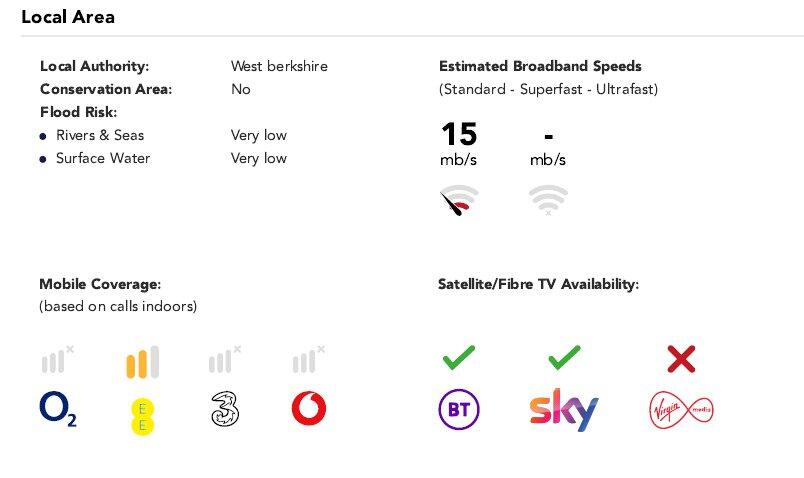Click the green checkmark above Sky
The height and width of the screenshot is (478, 804).
coord(565,357)
